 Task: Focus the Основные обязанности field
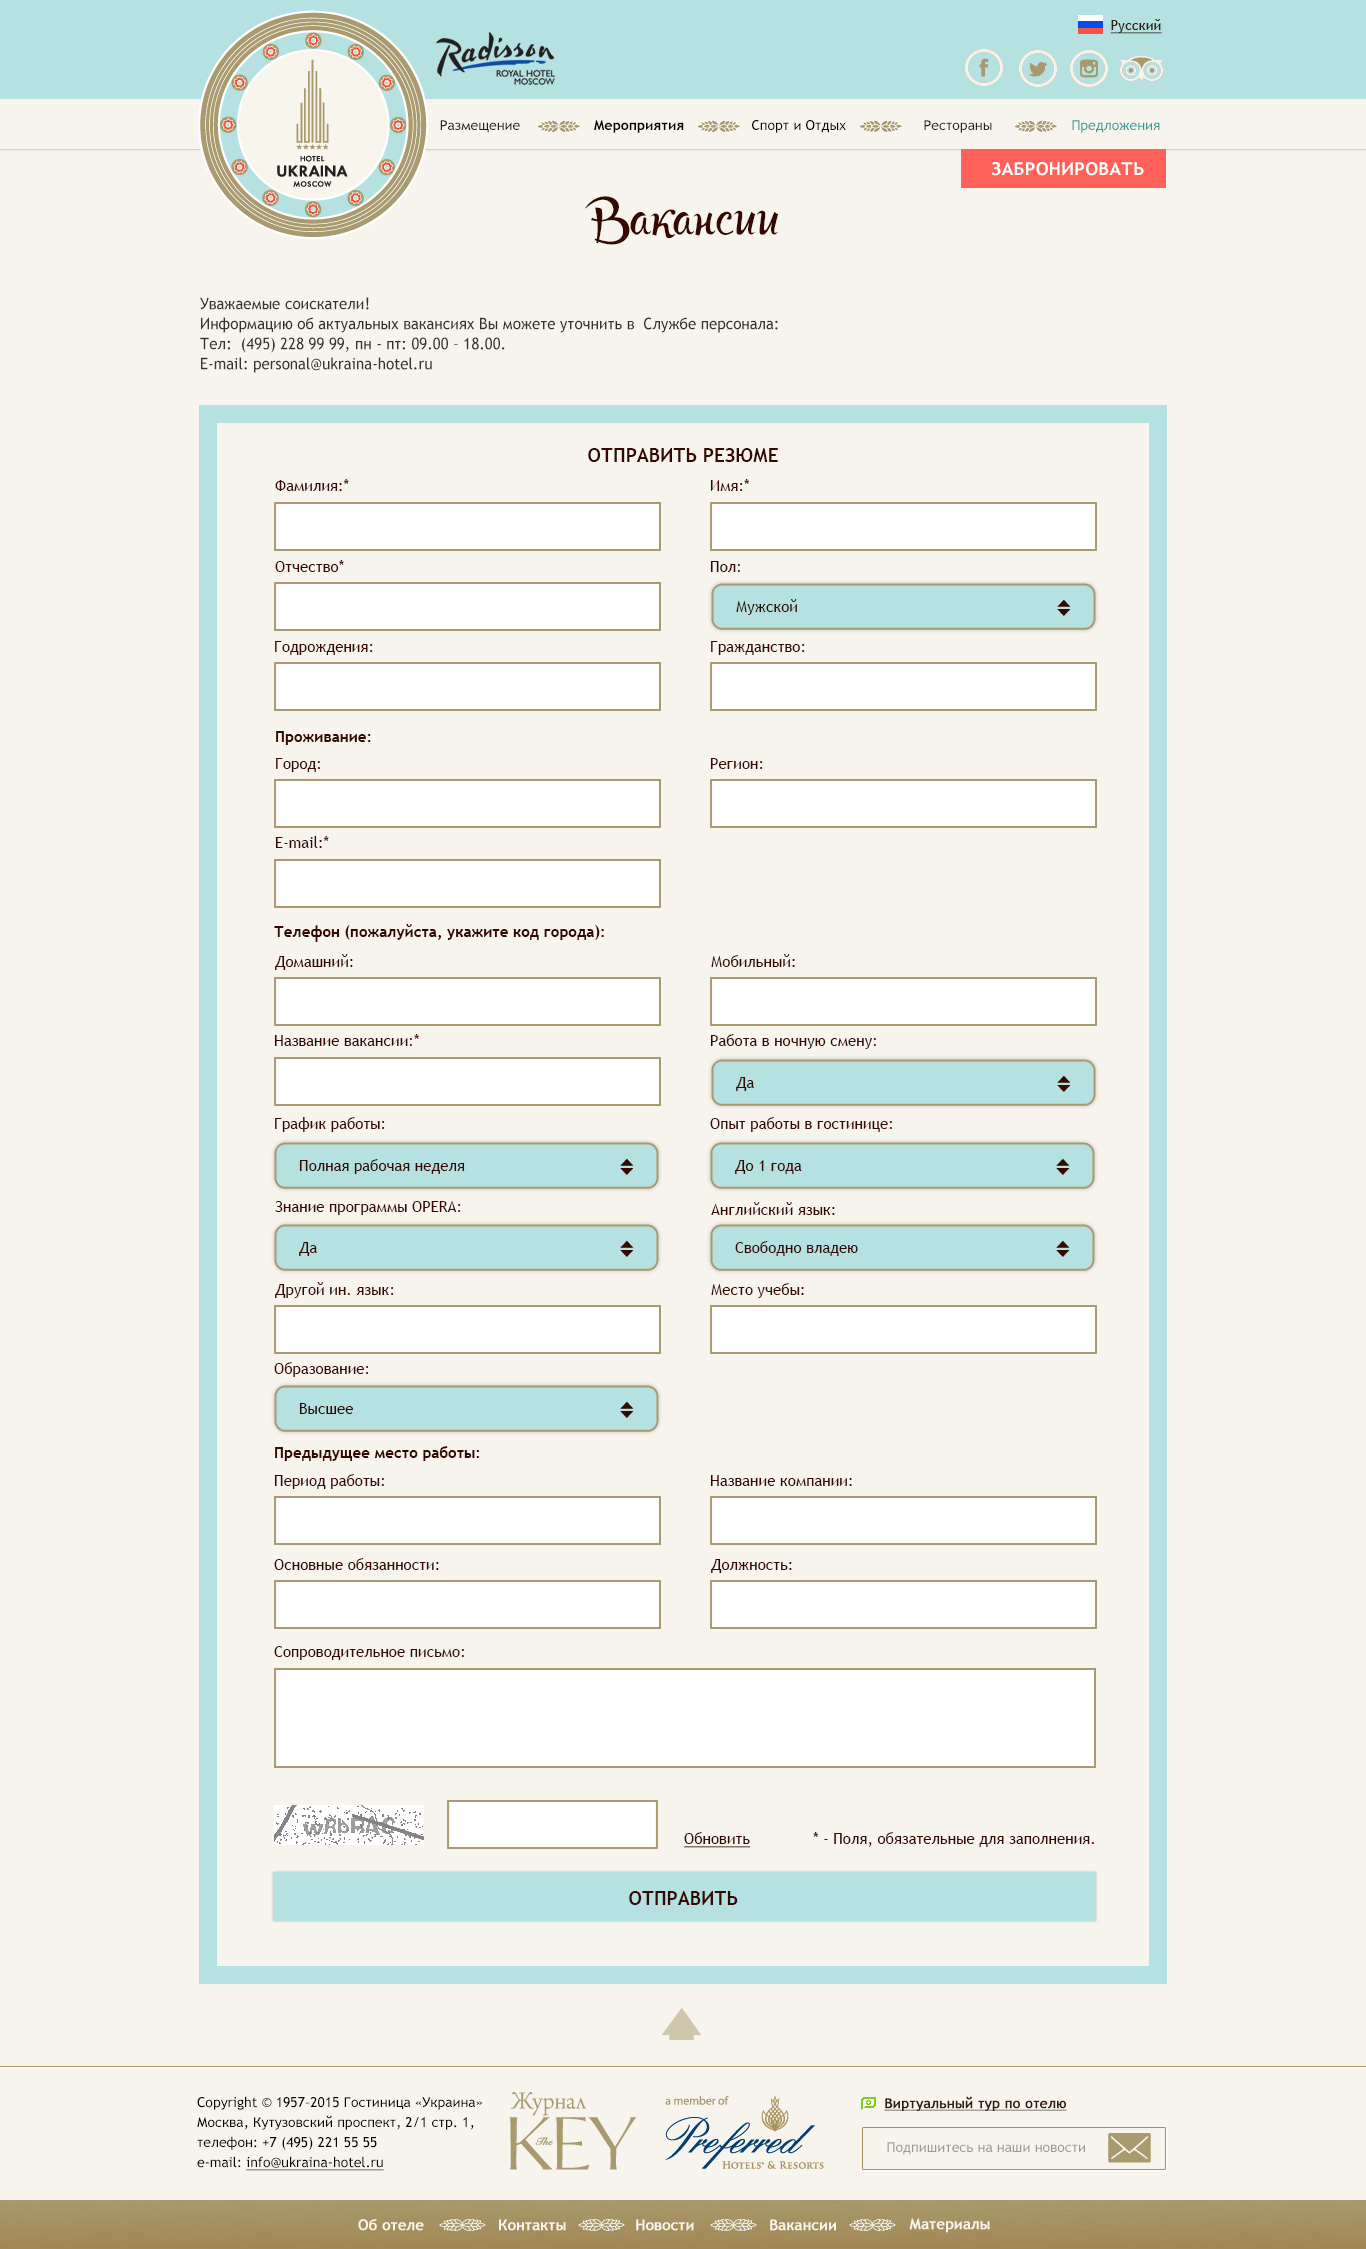[467, 1604]
